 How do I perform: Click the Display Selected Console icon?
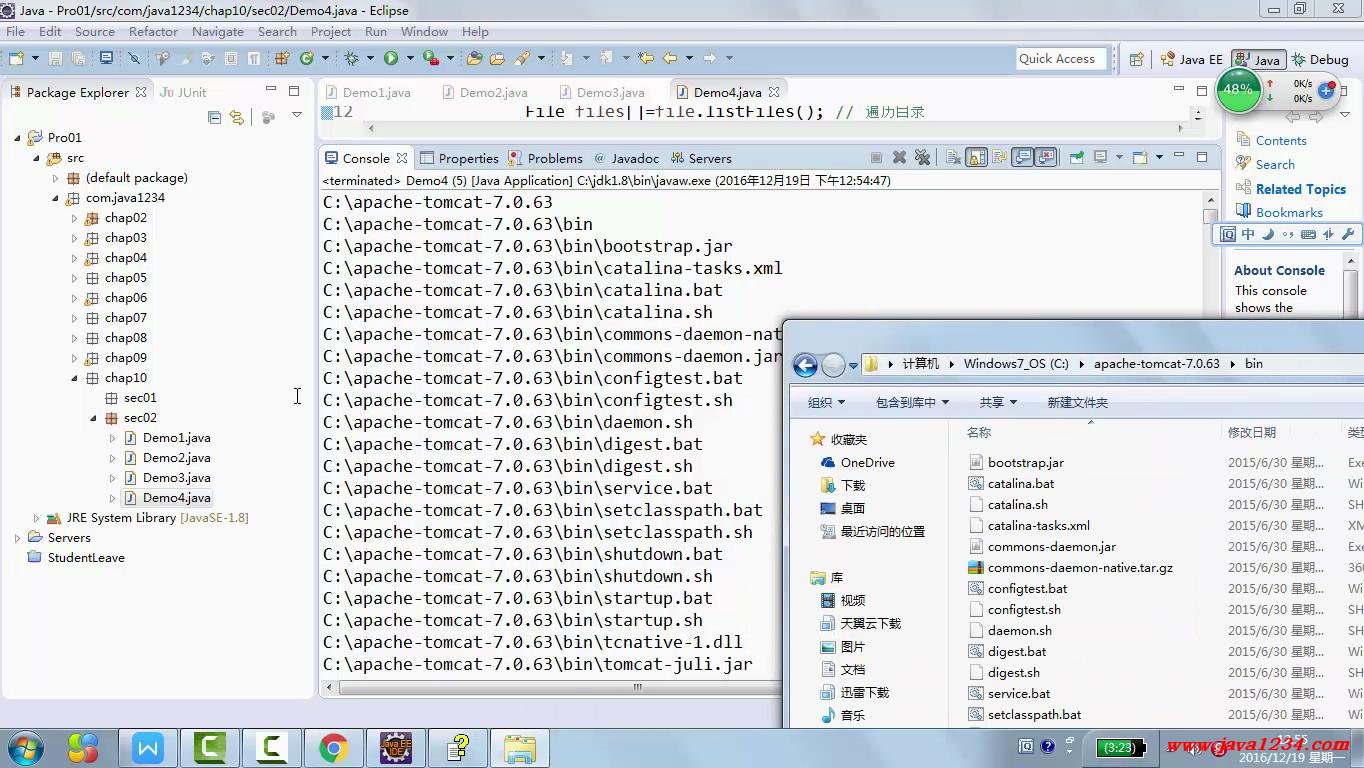[1101, 157]
